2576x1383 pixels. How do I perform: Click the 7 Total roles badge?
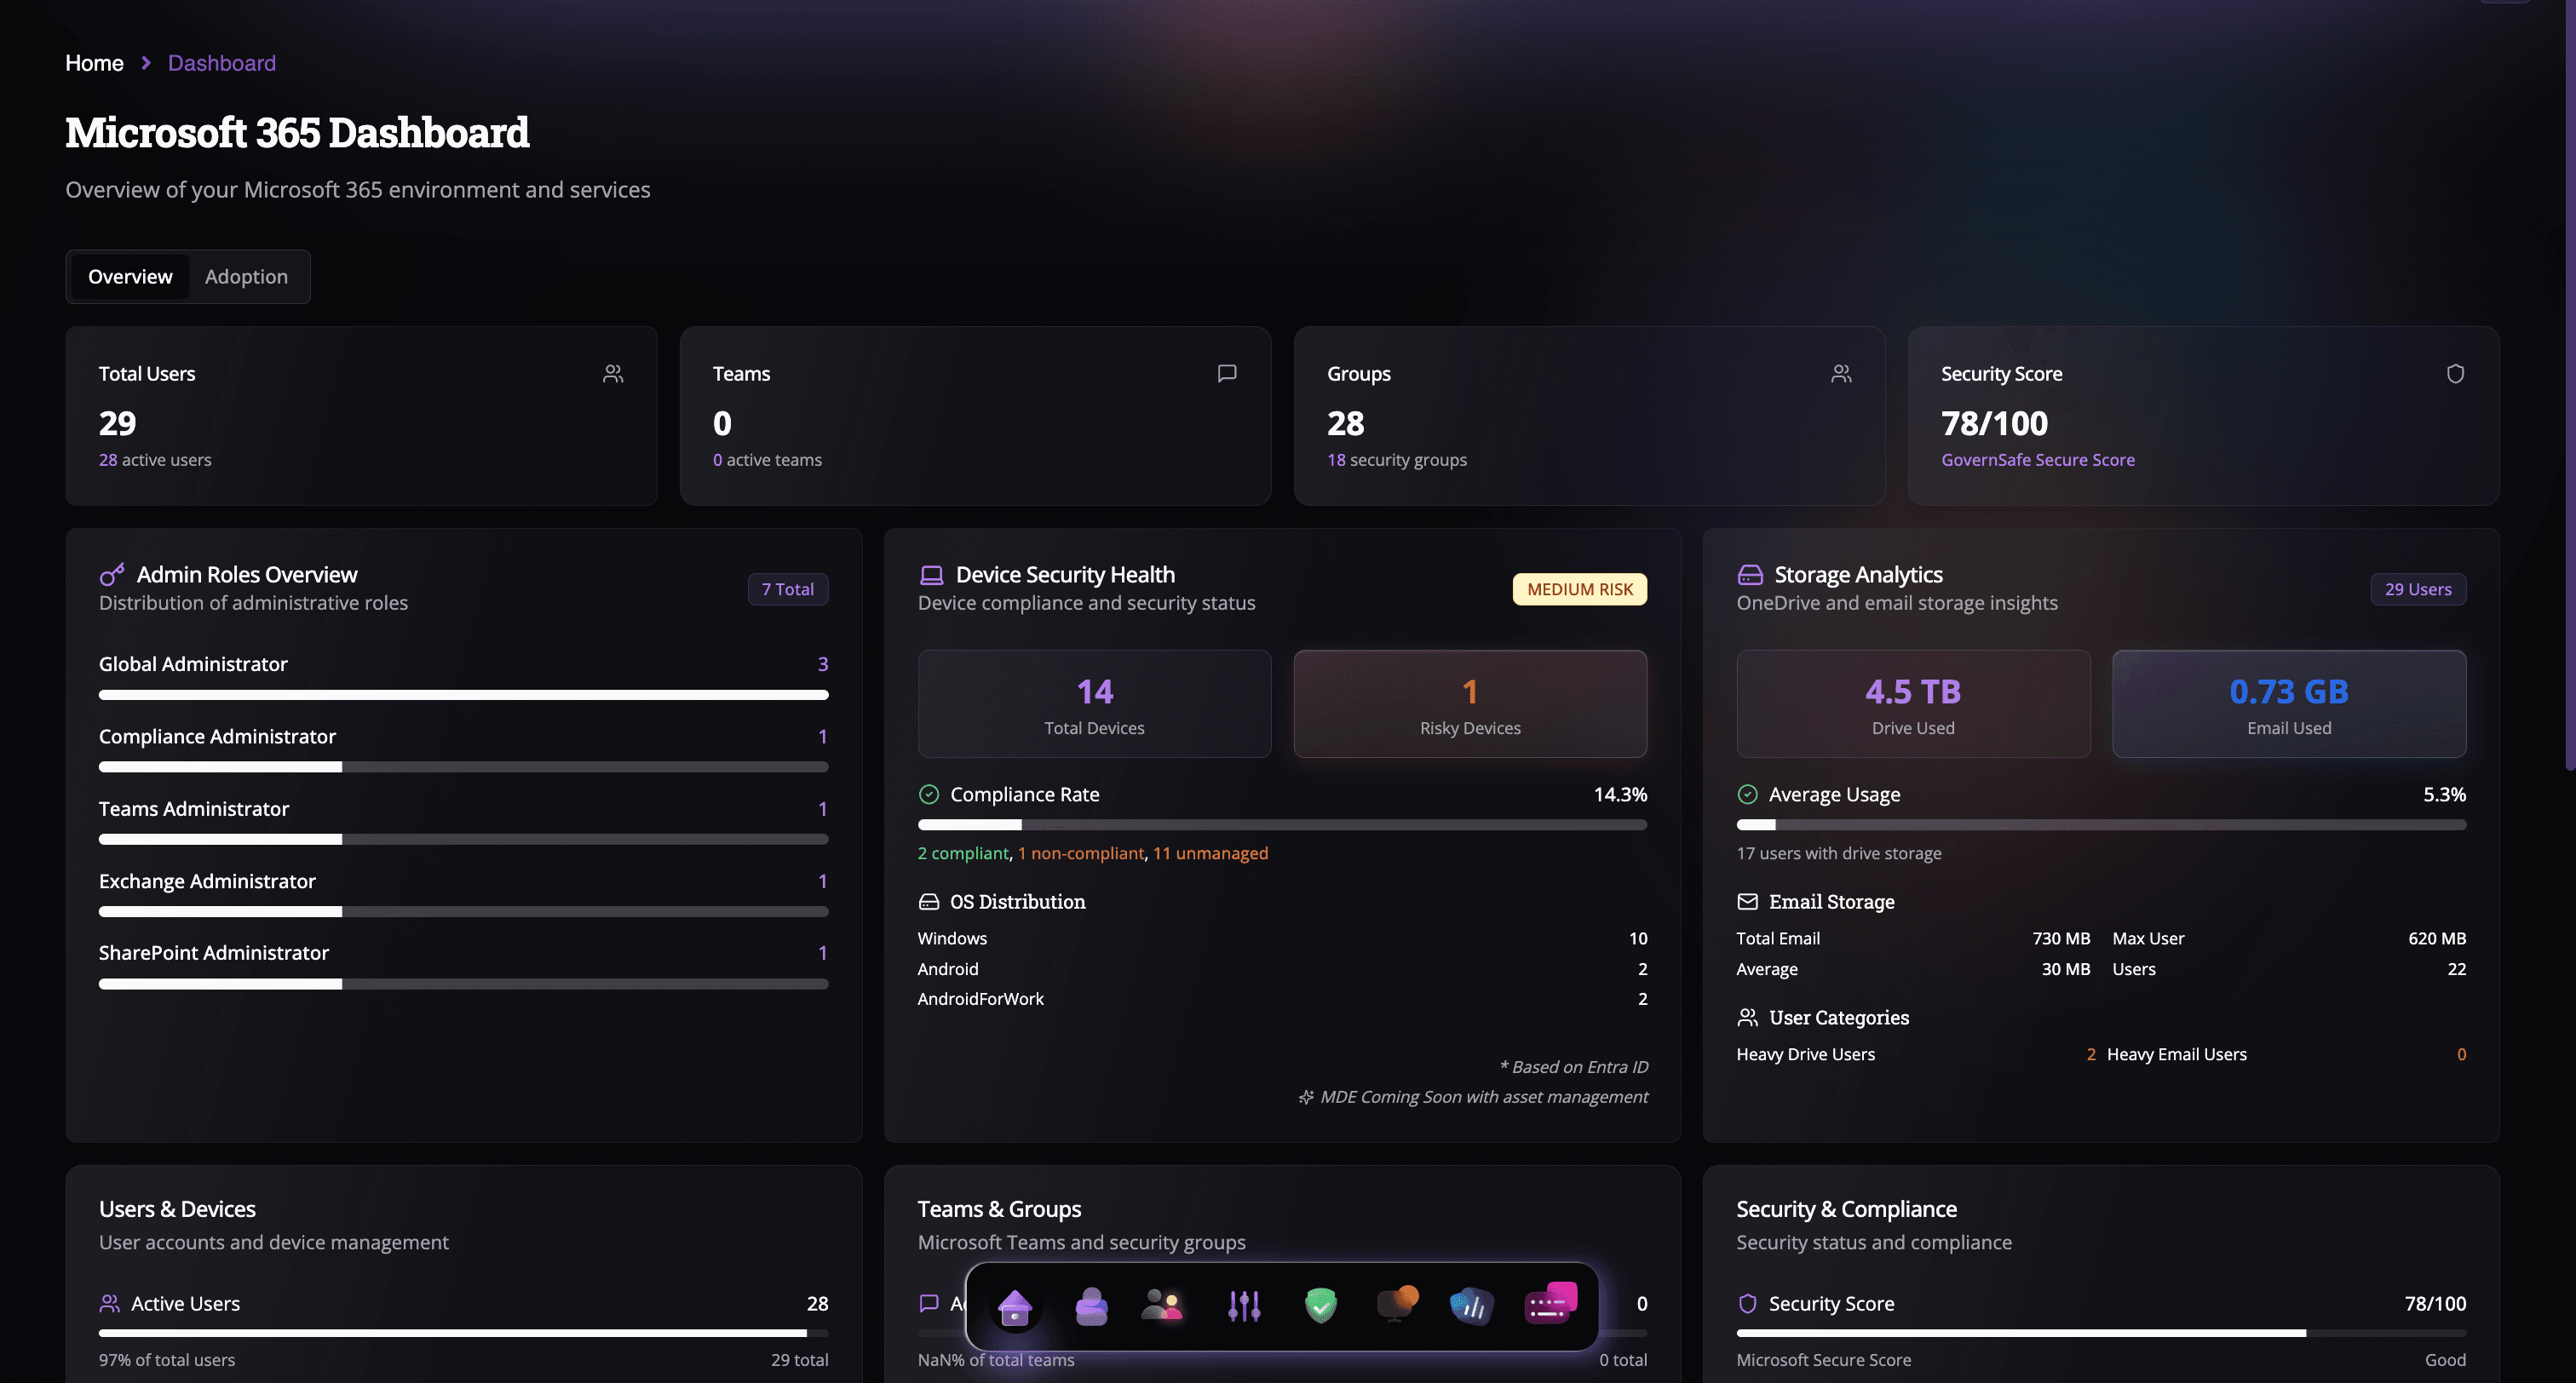point(787,590)
